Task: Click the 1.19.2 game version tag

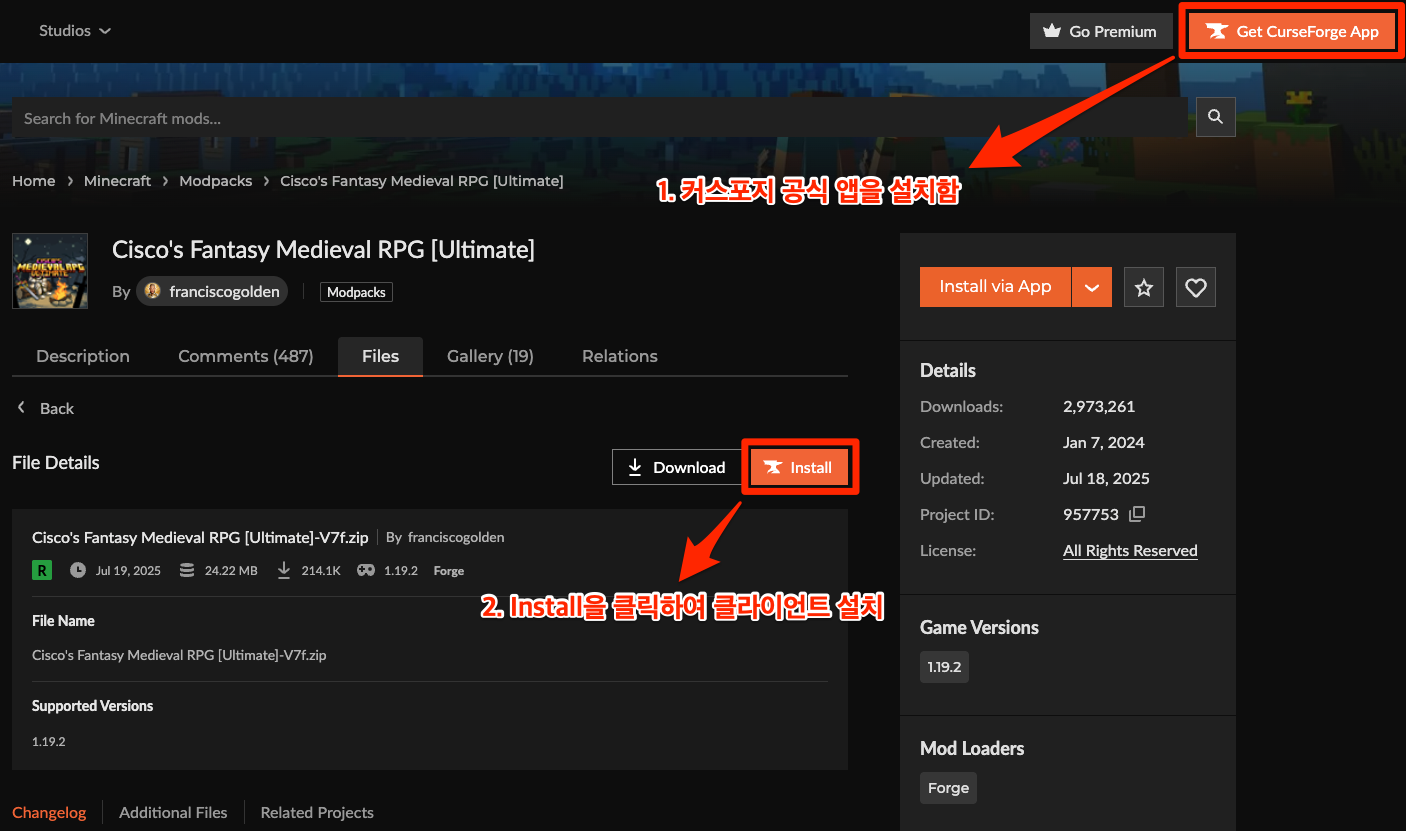Action: point(944,667)
